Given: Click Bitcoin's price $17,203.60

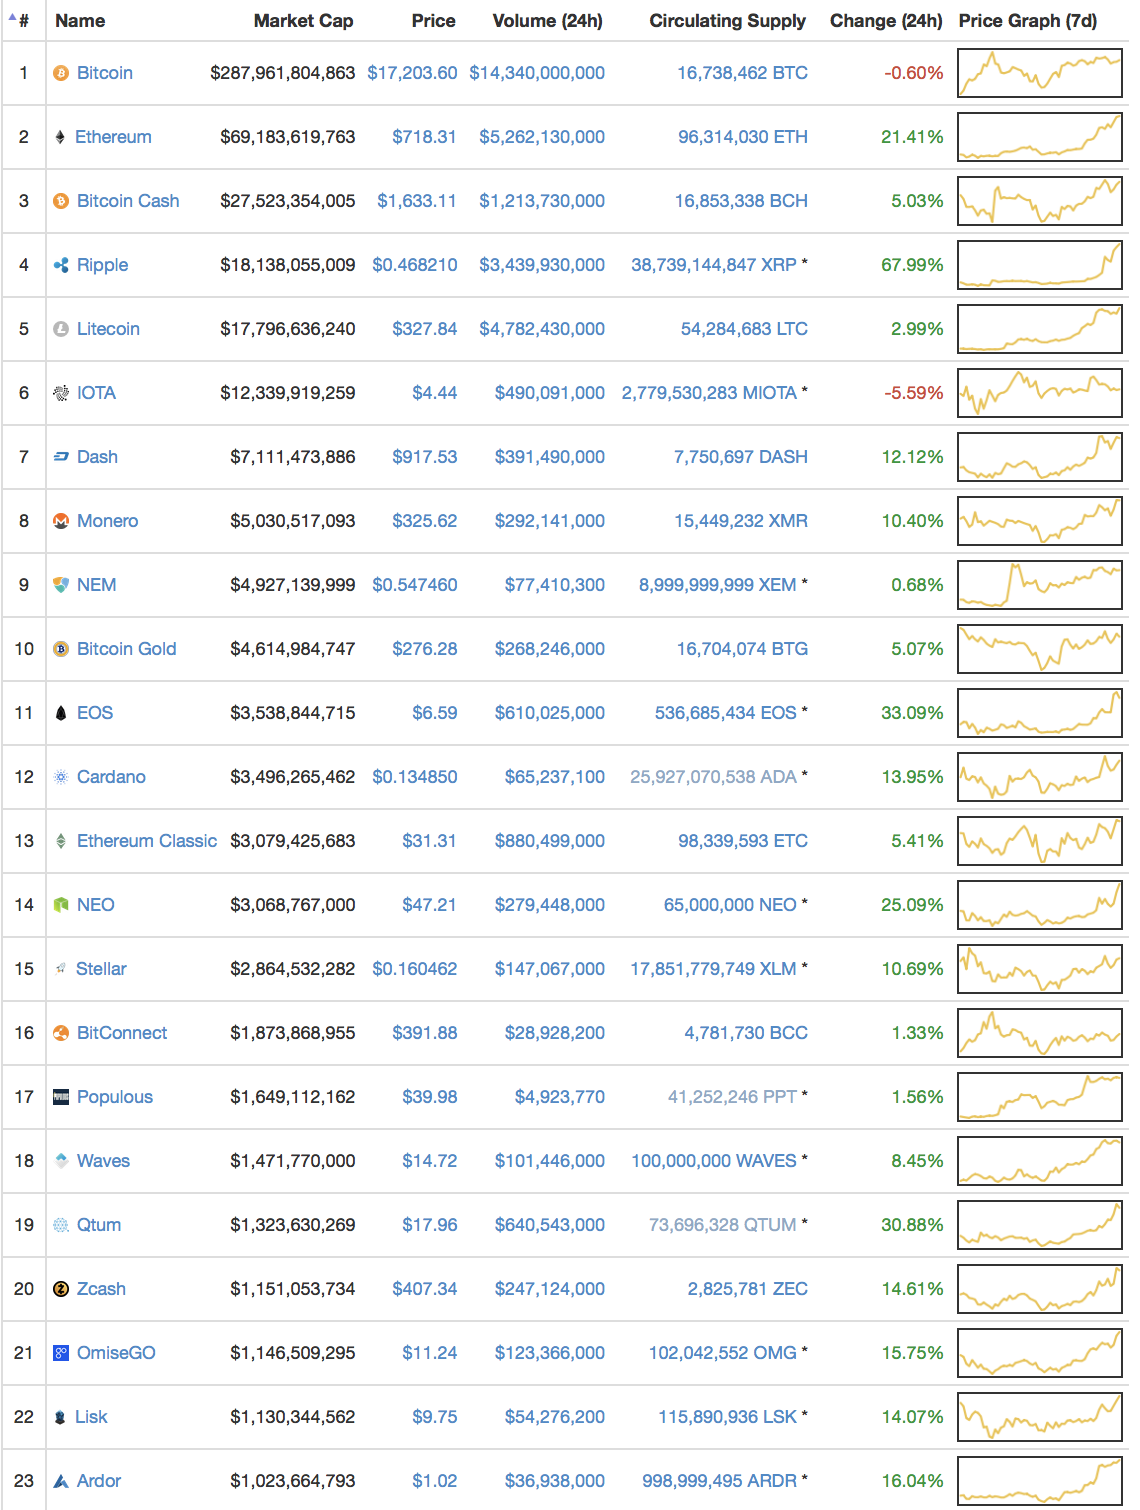Looking at the screenshot, I should pos(412,73).
